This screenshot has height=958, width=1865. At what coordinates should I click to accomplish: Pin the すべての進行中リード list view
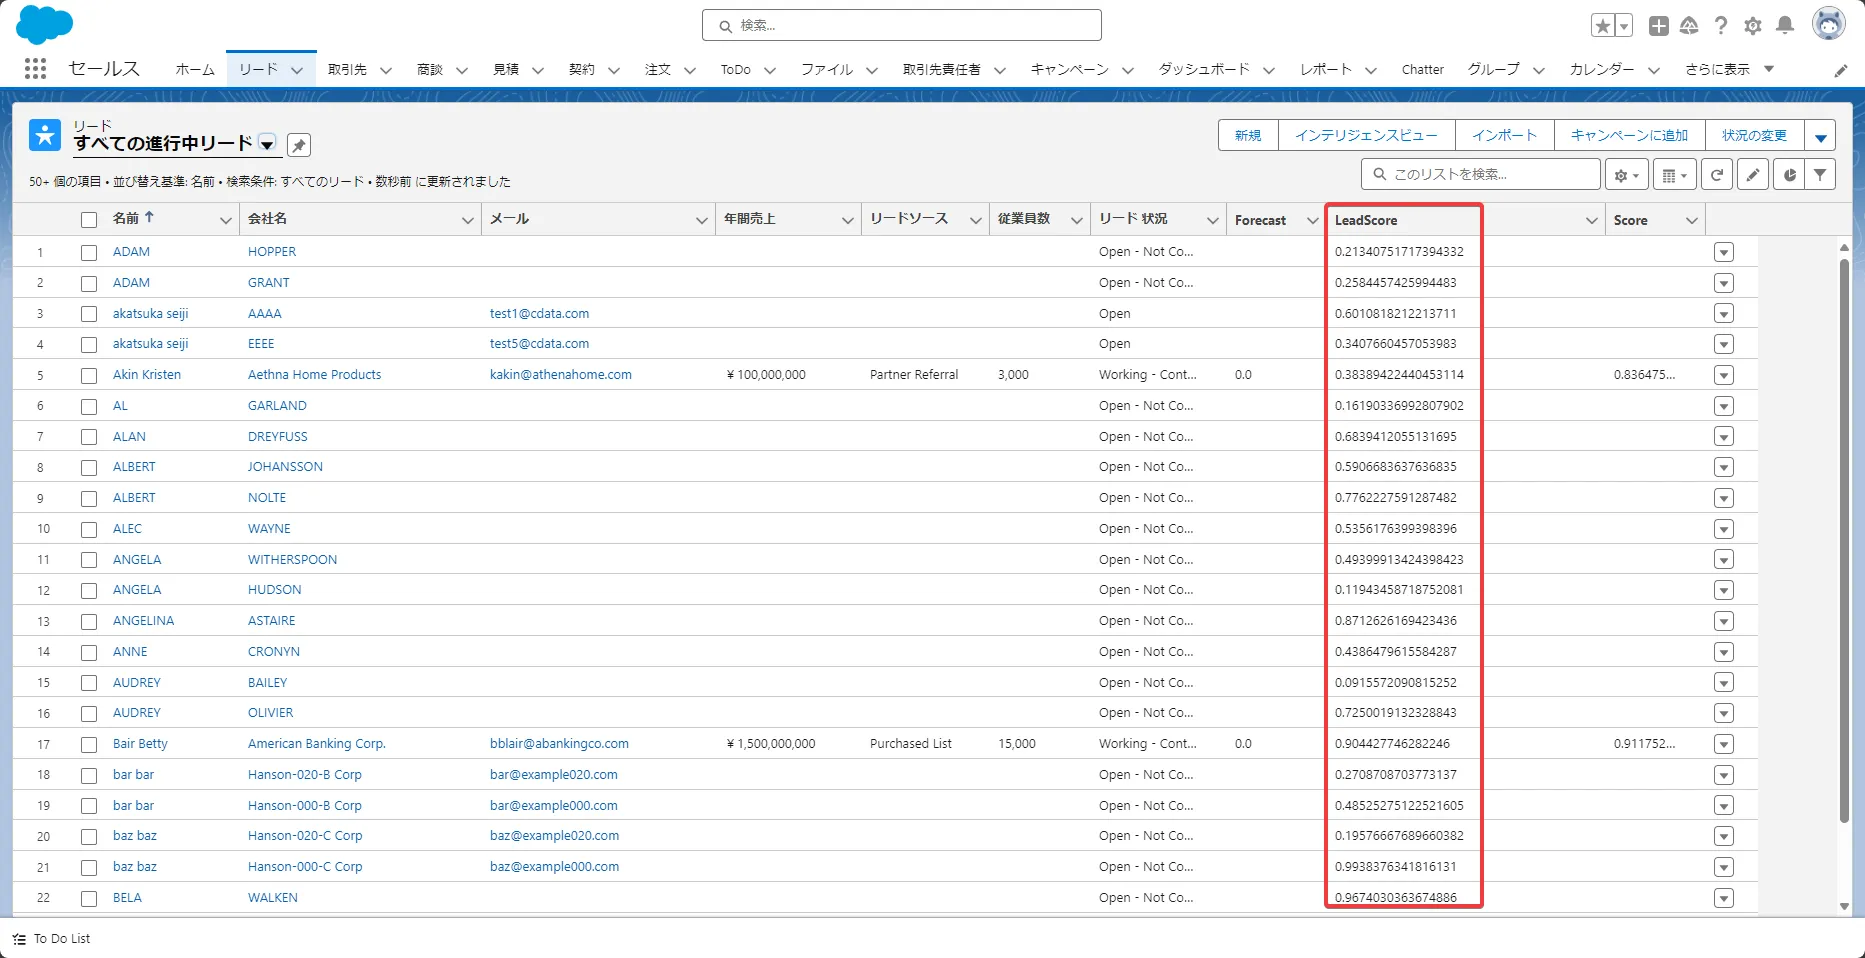click(x=298, y=145)
